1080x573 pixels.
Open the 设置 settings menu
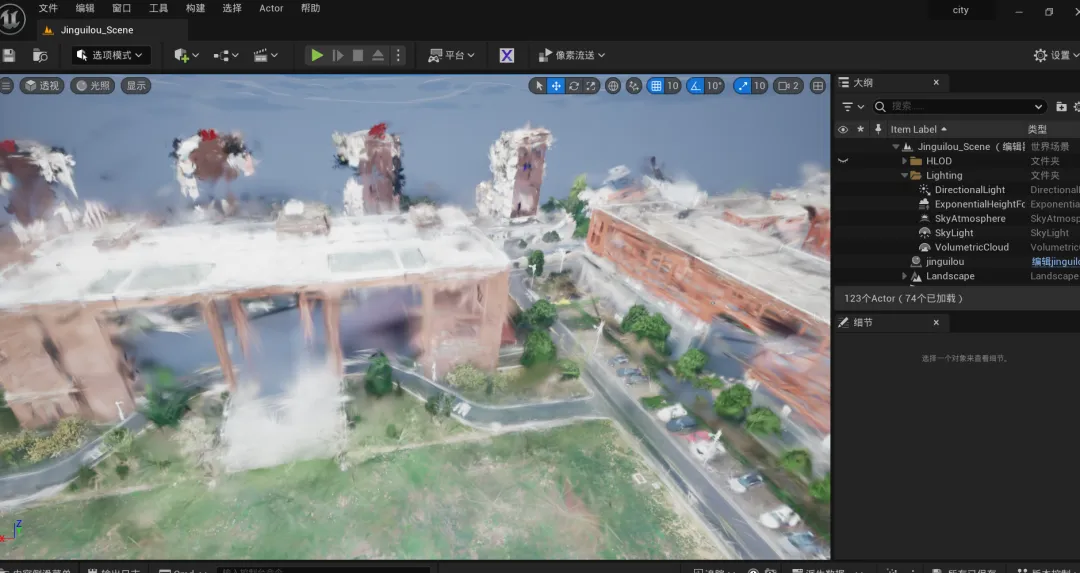coord(1056,55)
